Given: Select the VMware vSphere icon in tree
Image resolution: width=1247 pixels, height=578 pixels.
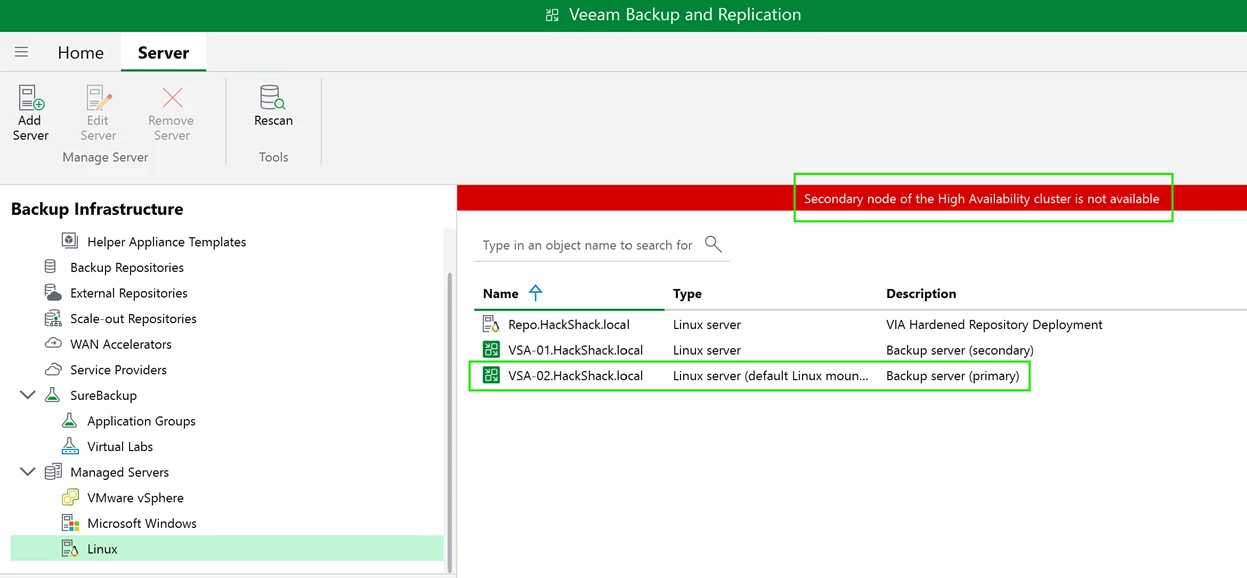Looking at the screenshot, I should tap(70, 497).
